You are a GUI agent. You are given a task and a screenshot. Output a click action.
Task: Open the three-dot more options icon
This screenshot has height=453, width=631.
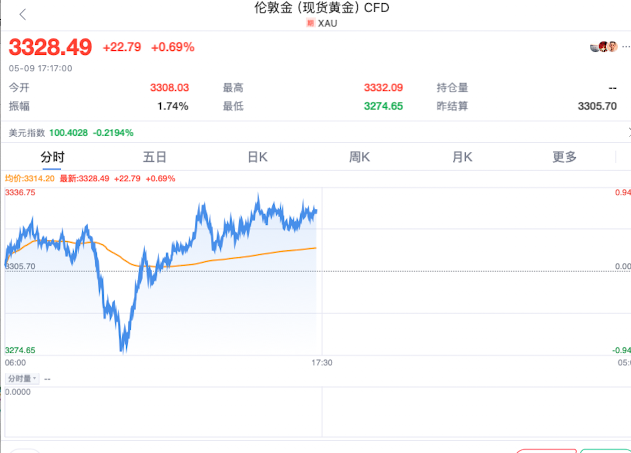626,47
